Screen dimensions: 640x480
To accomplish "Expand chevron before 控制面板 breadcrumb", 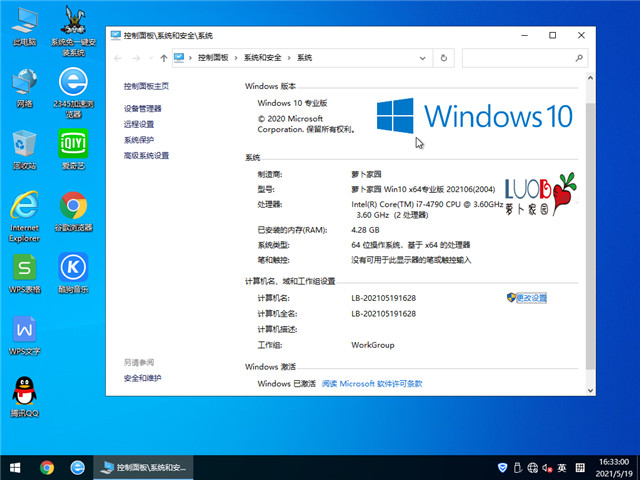I will [x=190, y=58].
